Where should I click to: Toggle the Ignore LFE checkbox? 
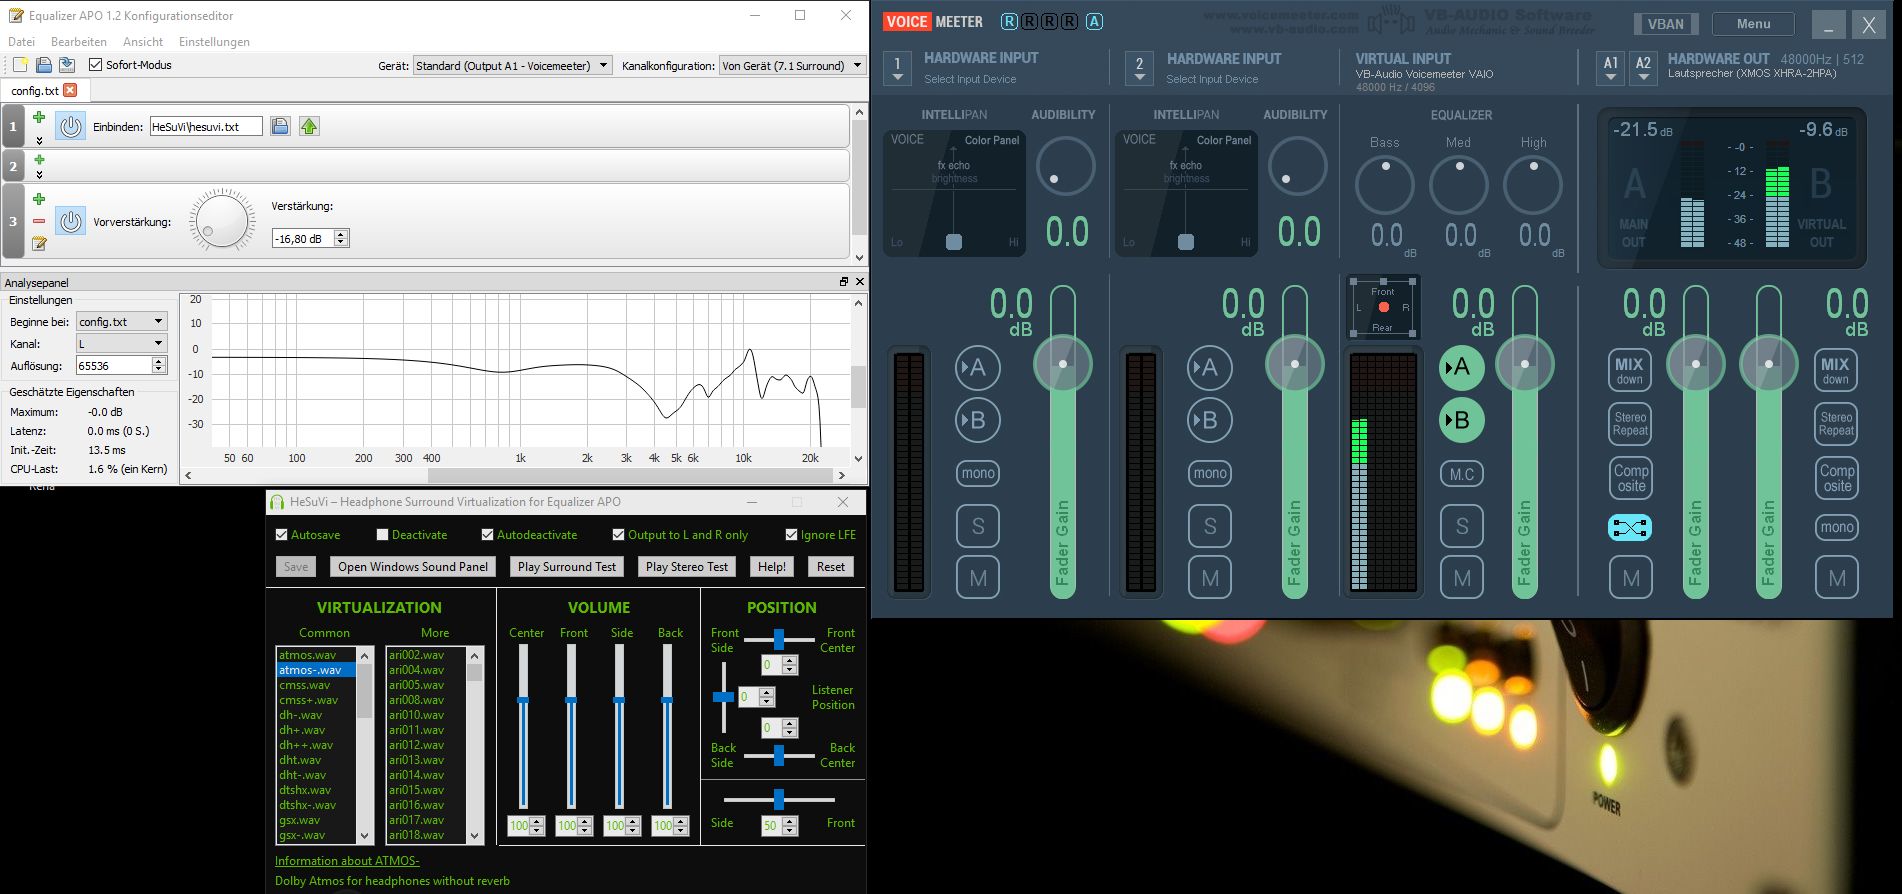(791, 535)
